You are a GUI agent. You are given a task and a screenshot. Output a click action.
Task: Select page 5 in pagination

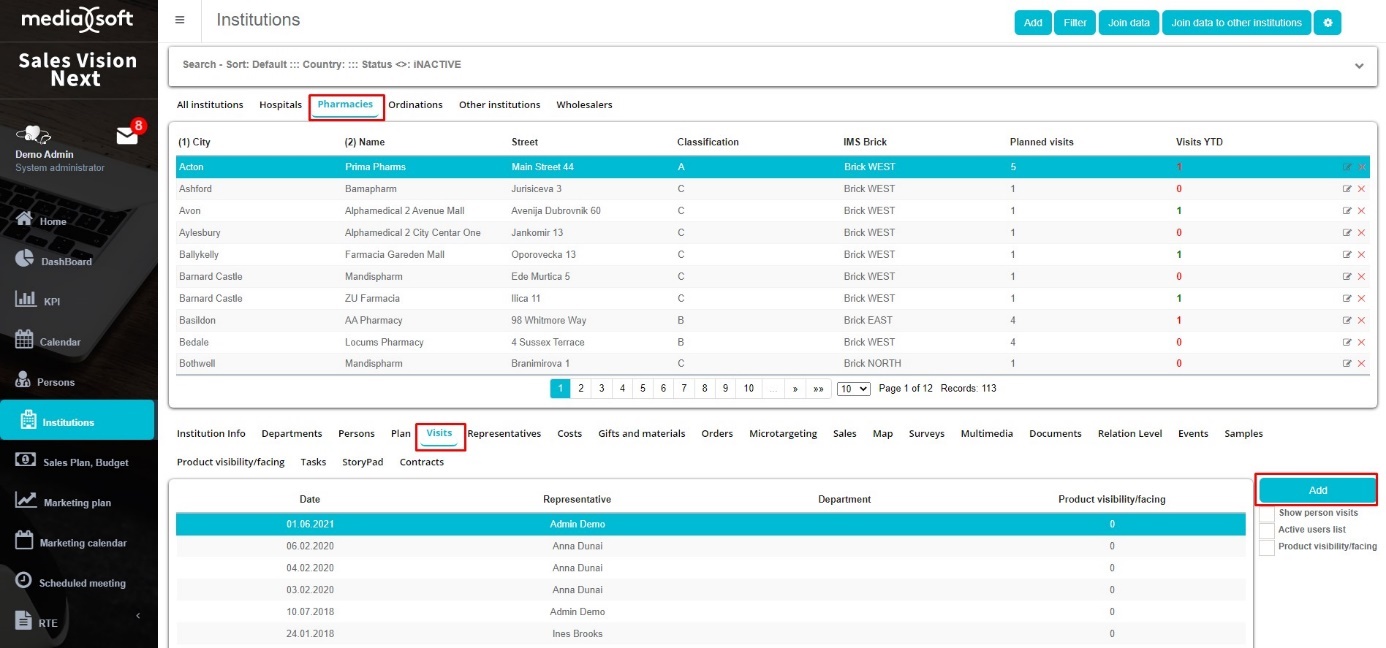(643, 389)
